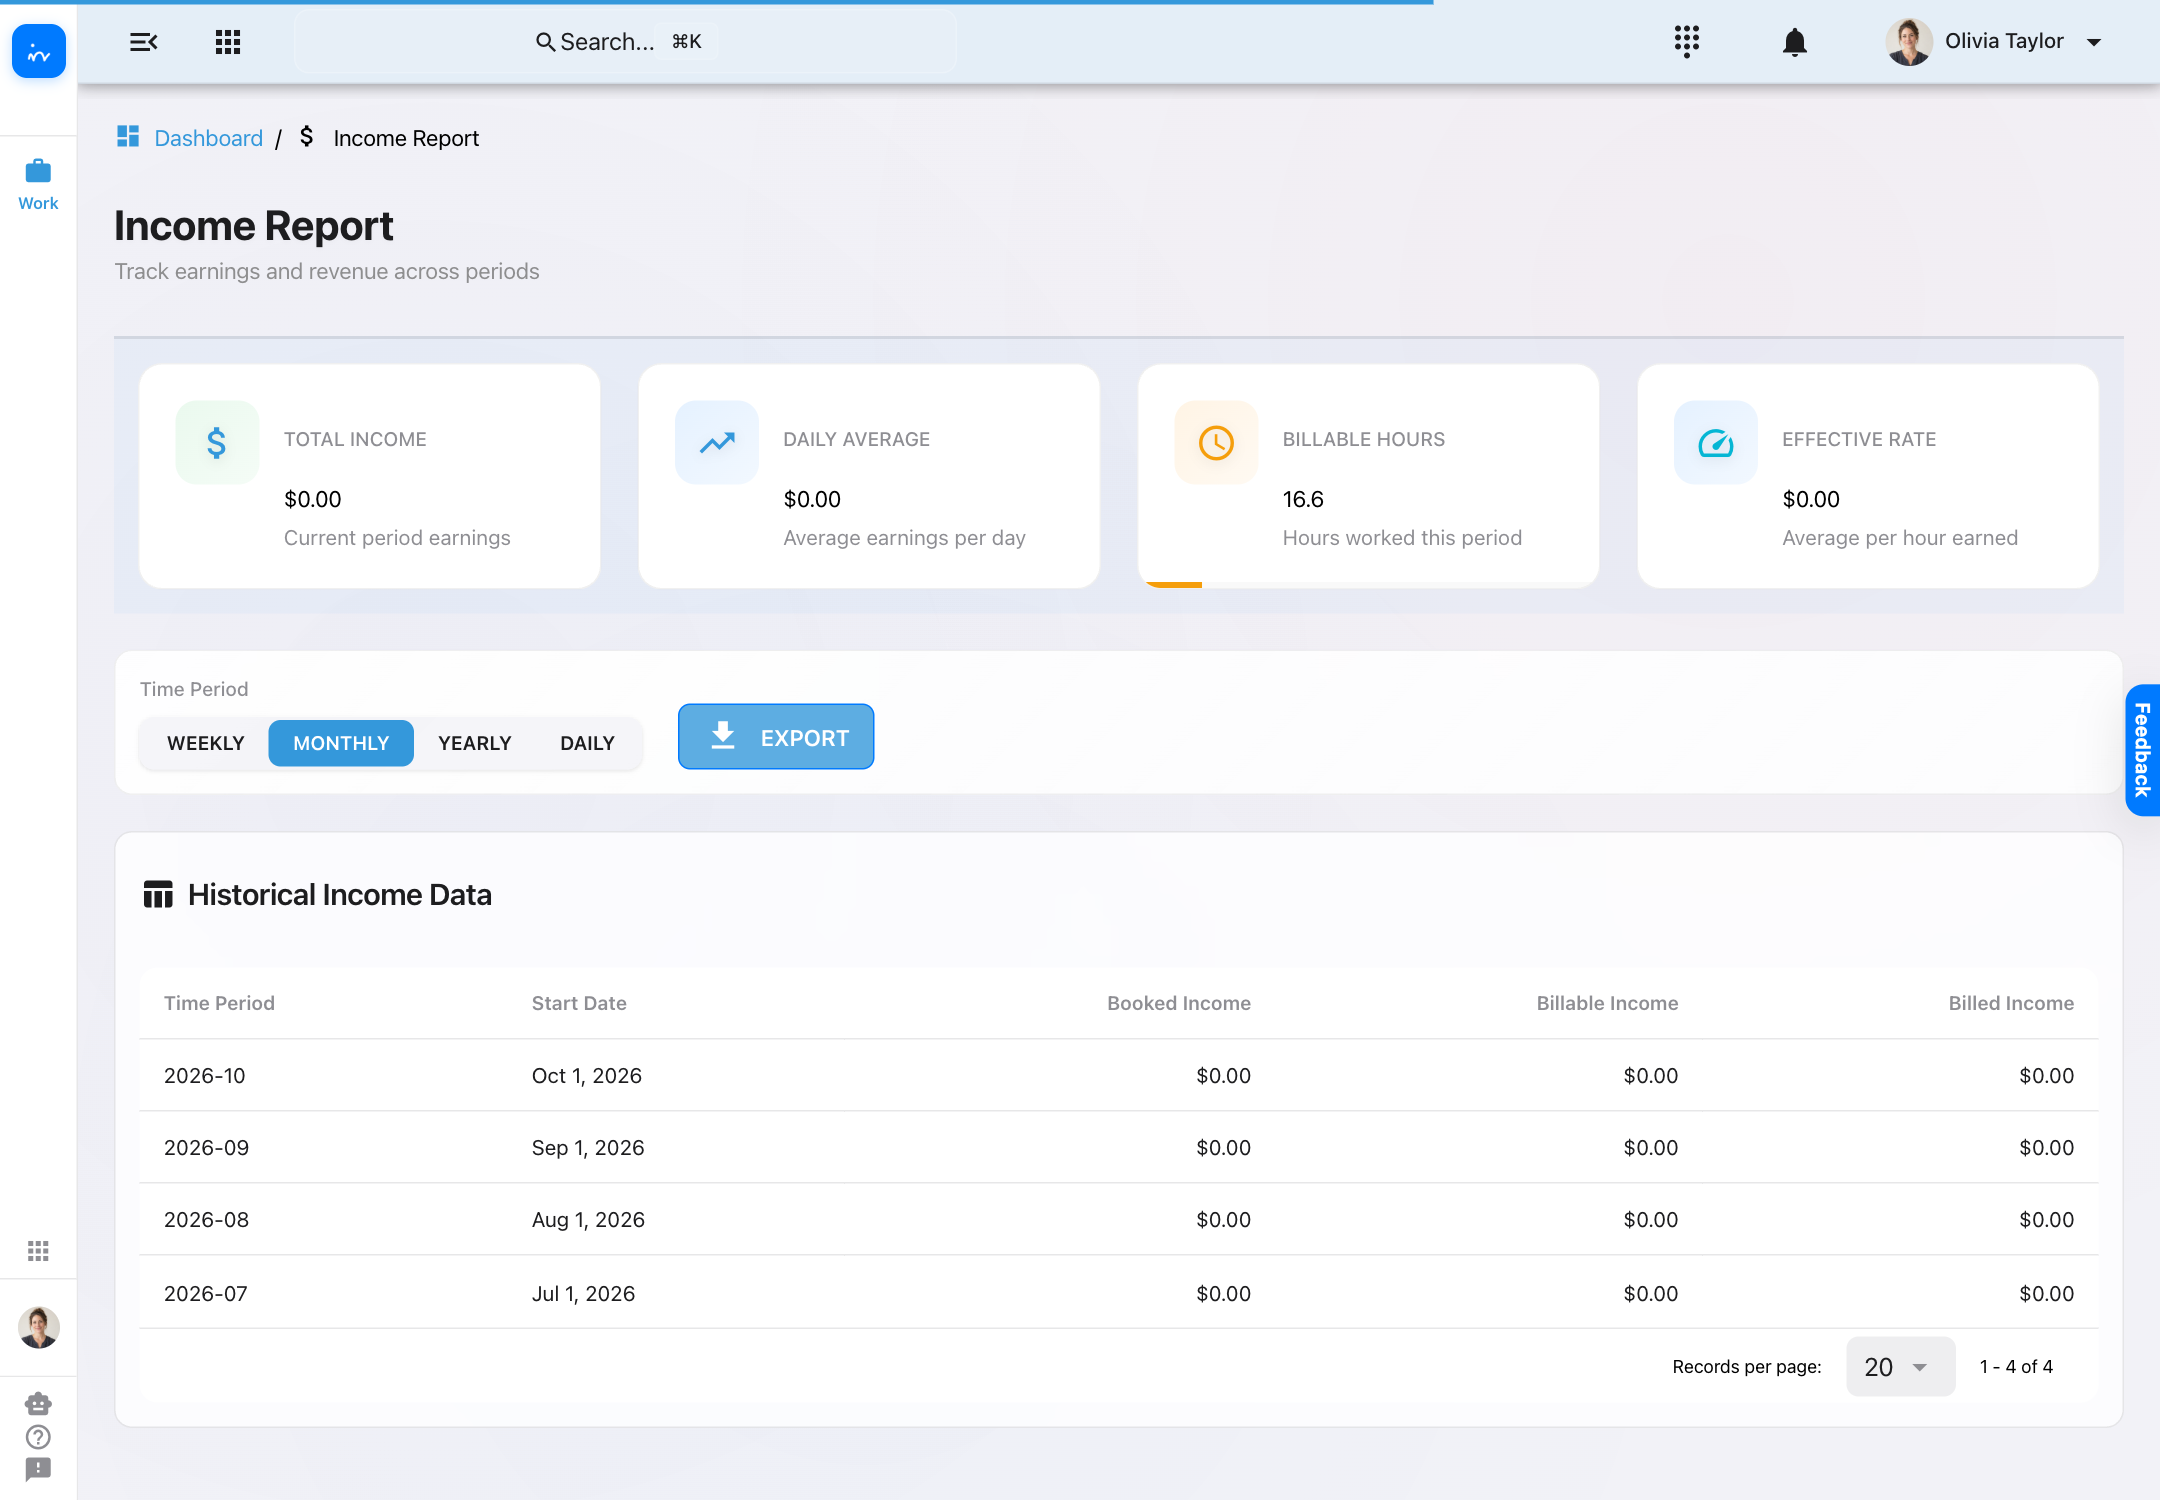Click the Daily Average trend icon
The height and width of the screenshot is (1500, 2160).
tap(717, 442)
